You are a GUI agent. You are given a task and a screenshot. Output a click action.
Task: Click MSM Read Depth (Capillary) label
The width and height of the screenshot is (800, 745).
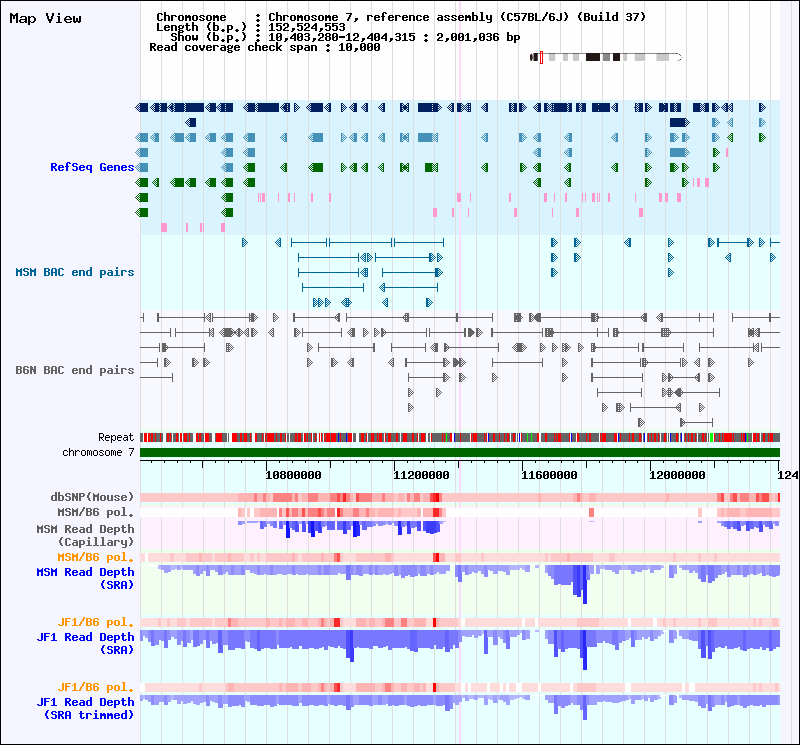(85, 535)
